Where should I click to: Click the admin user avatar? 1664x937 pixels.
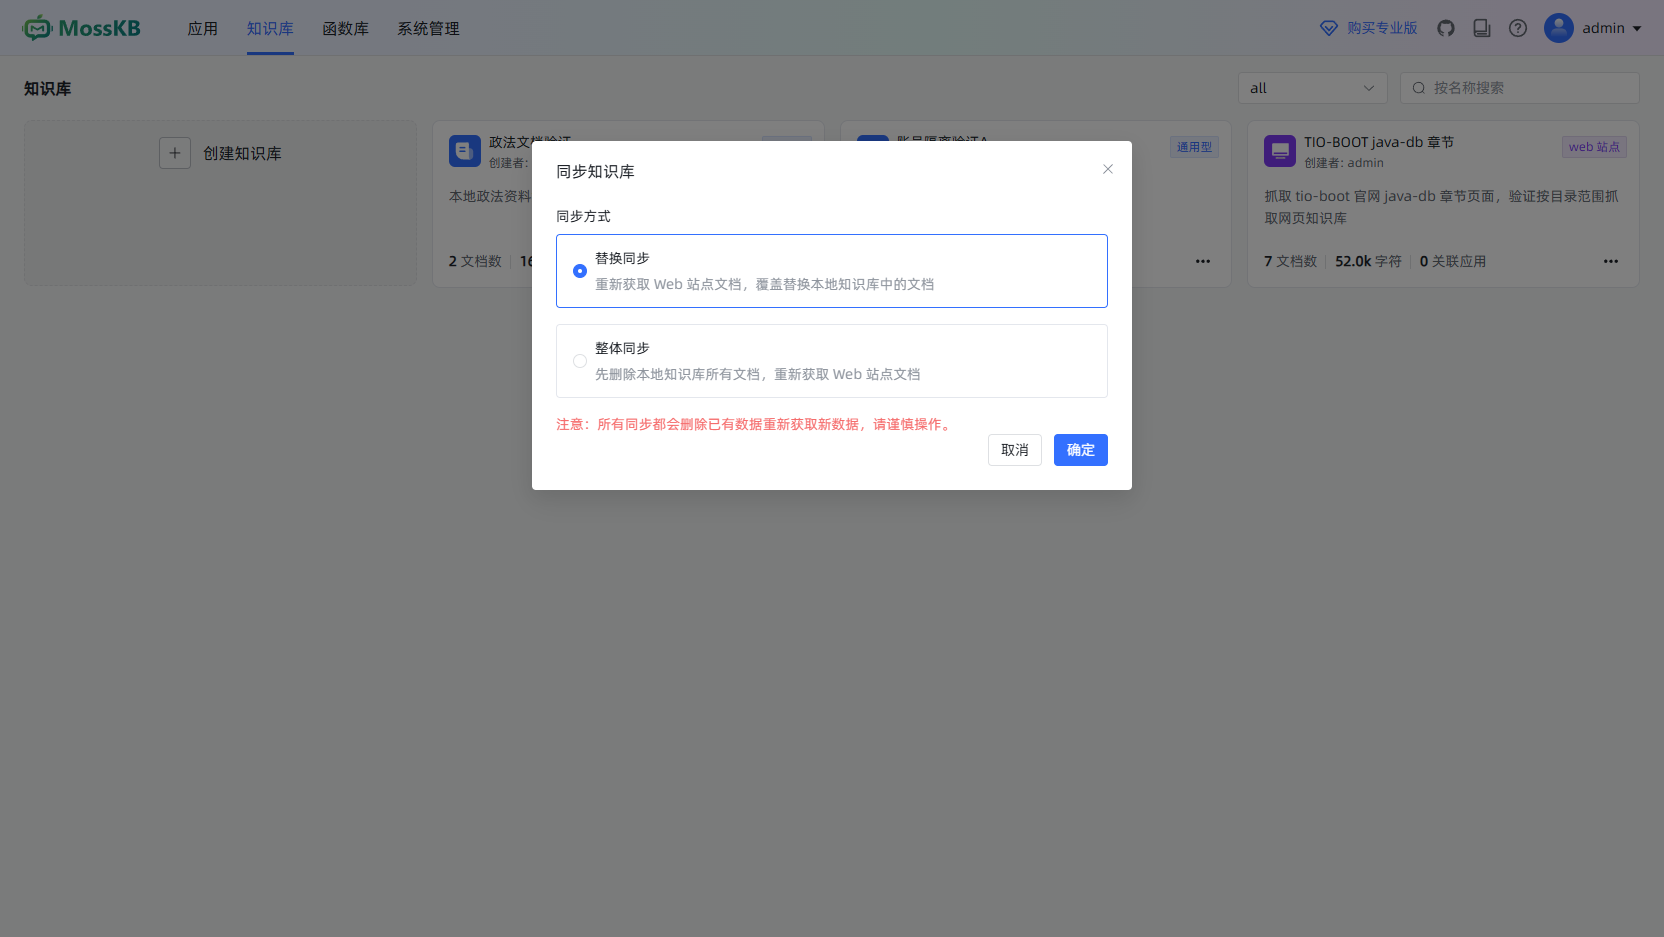click(1559, 28)
